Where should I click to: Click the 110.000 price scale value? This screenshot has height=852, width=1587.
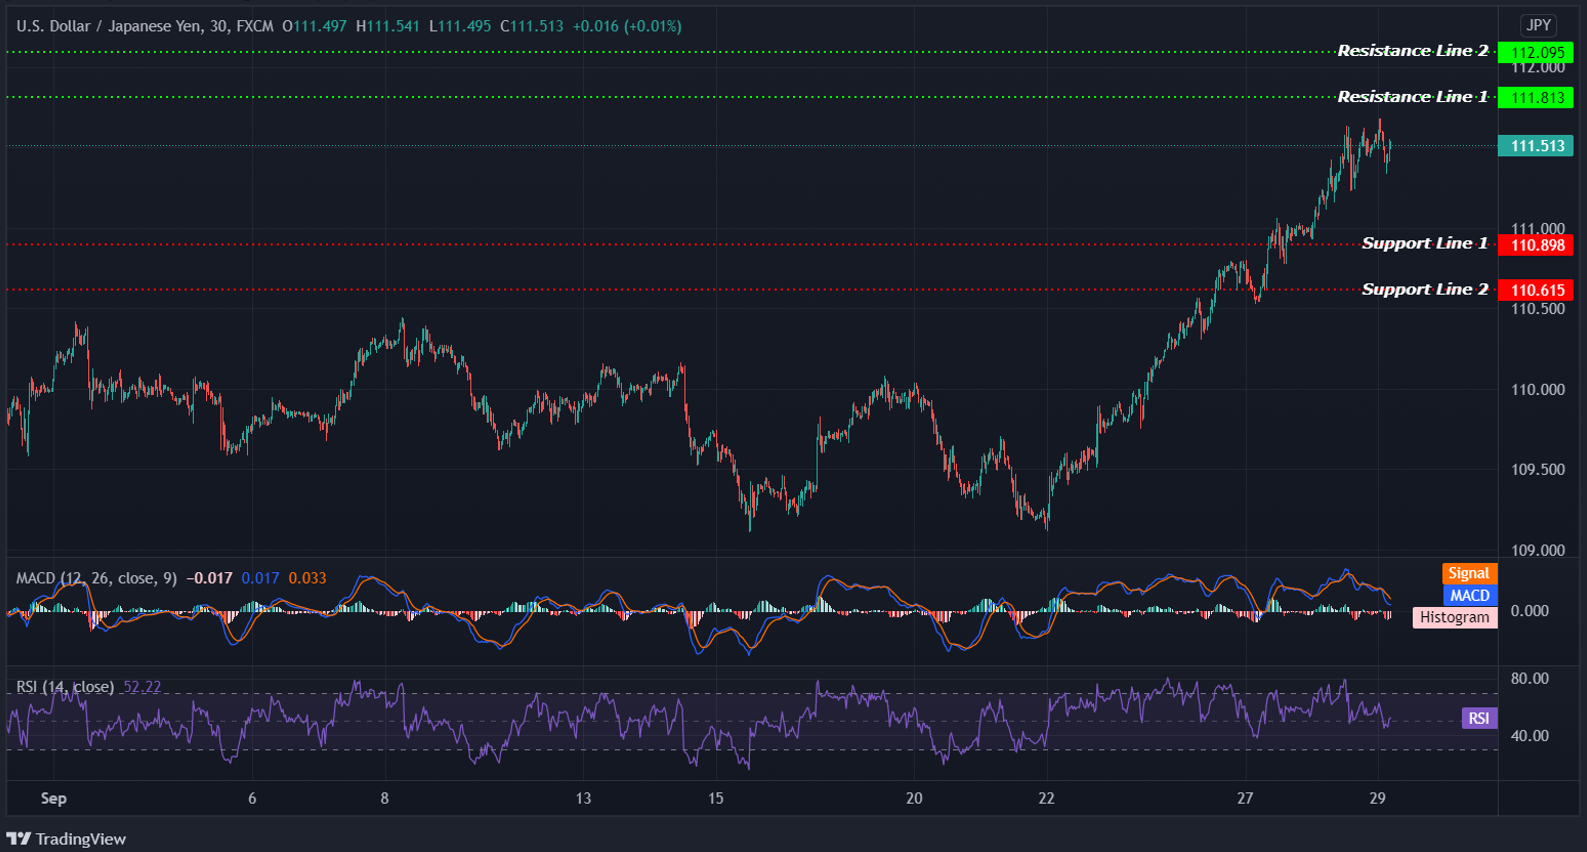pos(1538,390)
